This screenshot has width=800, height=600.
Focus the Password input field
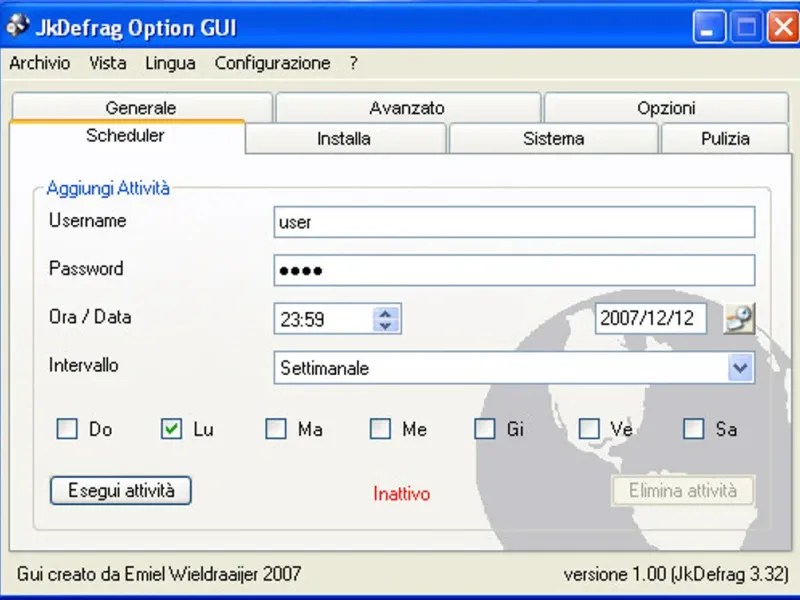tap(514, 270)
